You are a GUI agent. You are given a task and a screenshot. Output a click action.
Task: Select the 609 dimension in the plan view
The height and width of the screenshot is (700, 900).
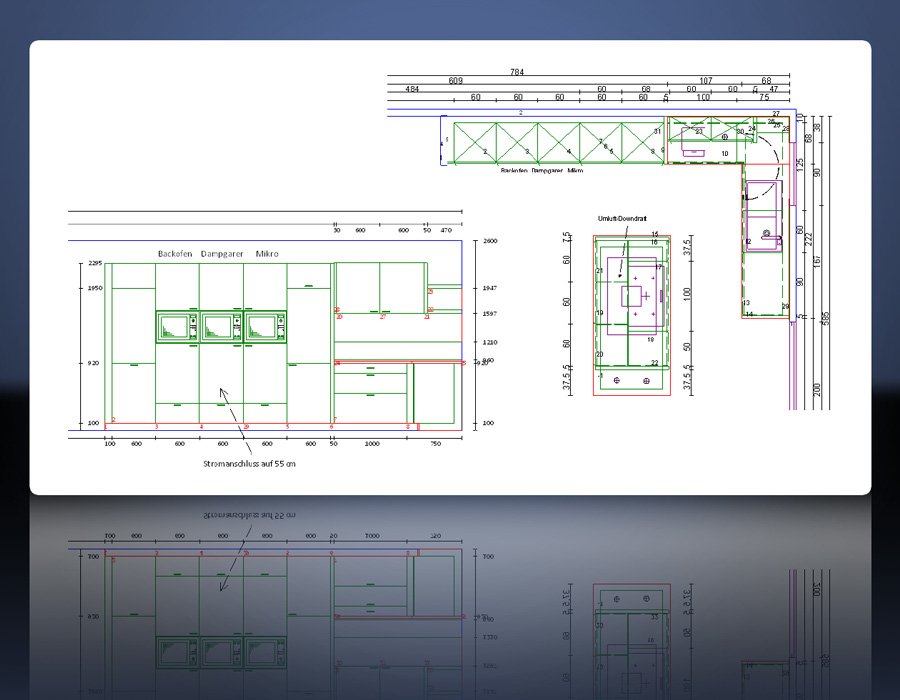click(x=455, y=80)
